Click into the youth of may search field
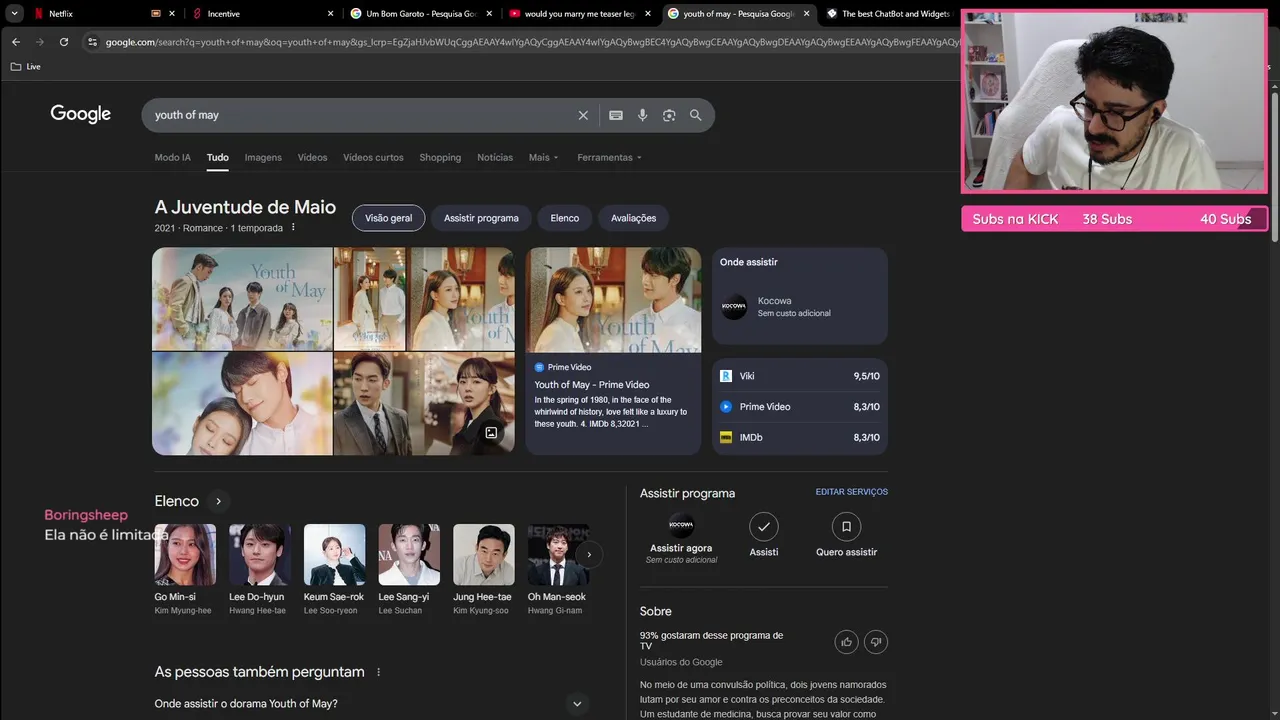This screenshot has height=720, width=1280. click(360, 115)
